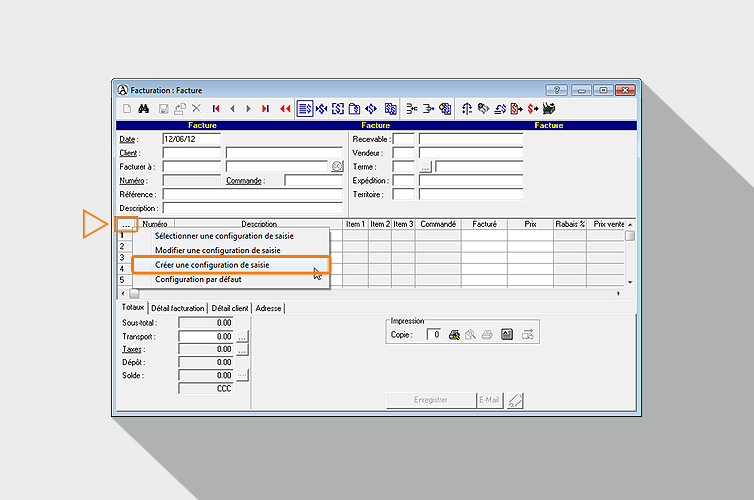Click the CC icon beside Facturer à
Screen dimensions: 754x500
pos(337,167)
